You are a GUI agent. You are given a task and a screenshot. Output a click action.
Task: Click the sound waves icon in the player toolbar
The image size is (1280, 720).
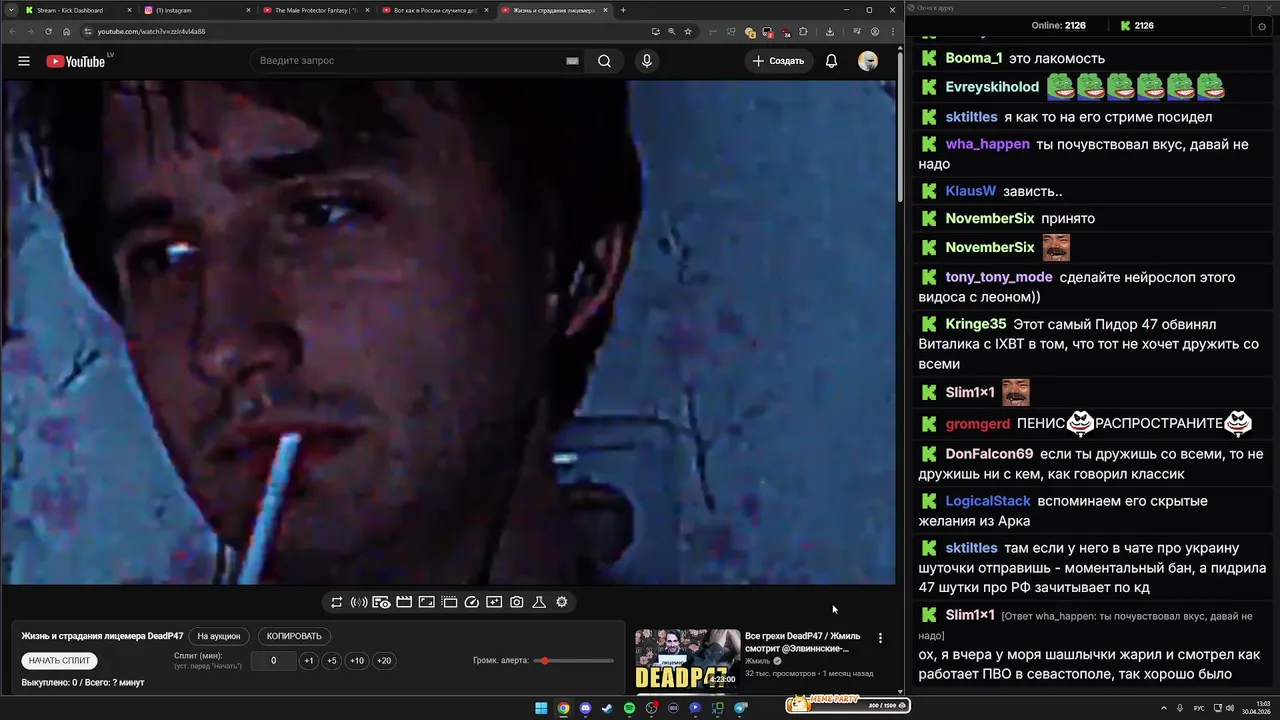pos(359,602)
